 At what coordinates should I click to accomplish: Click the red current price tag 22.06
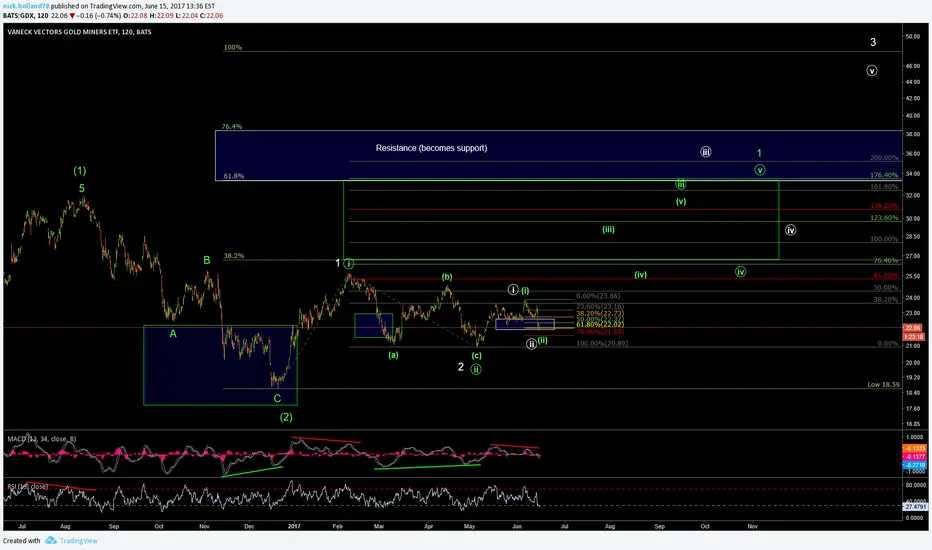tap(912, 328)
